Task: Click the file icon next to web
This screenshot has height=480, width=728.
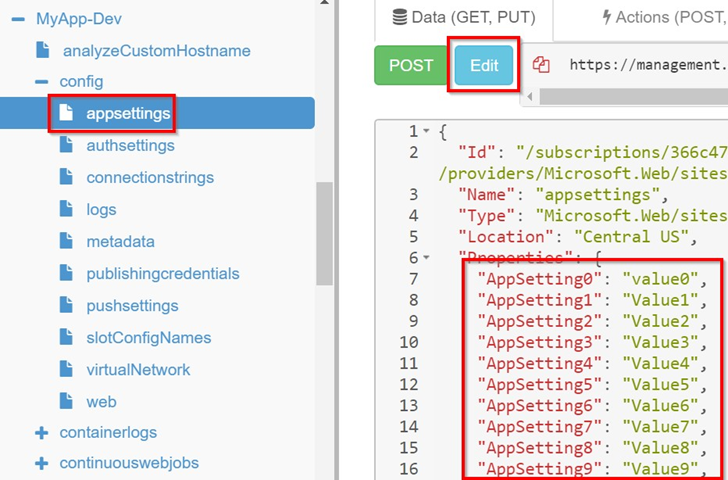Action: point(66,402)
